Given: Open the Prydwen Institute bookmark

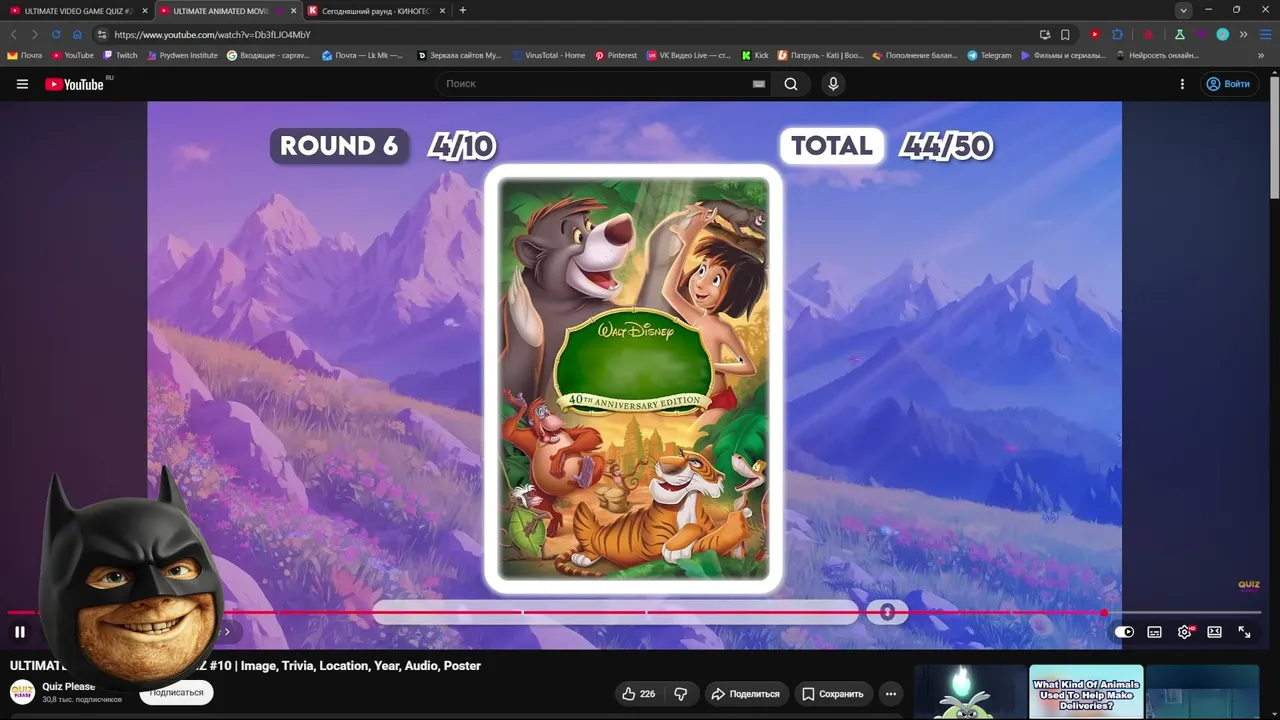Looking at the screenshot, I should point(182,56).
